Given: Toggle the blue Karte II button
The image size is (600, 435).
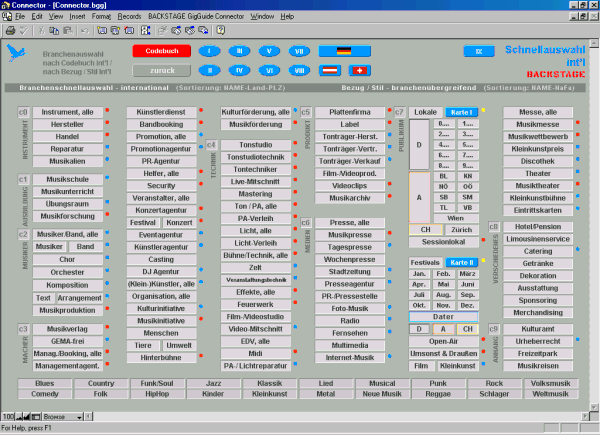Looking at the screenshot, I should [x=461, y=262].
